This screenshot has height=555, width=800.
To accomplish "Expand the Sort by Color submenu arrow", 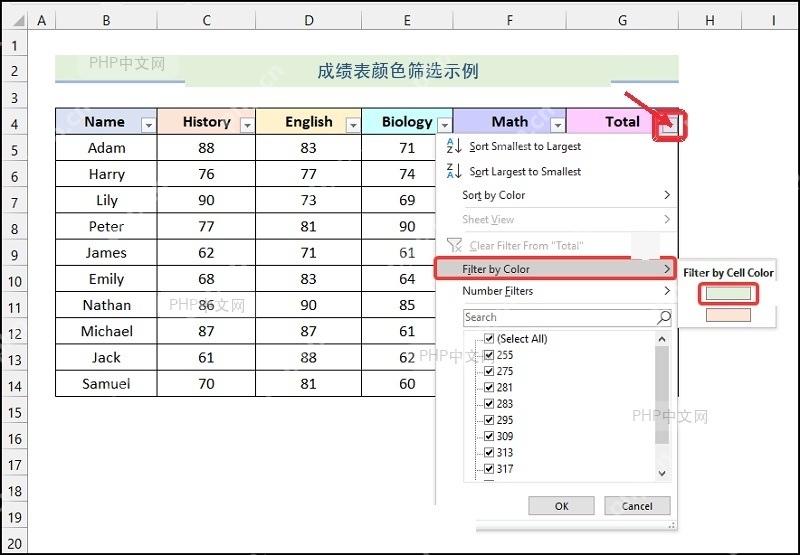I will click(667, 195).
